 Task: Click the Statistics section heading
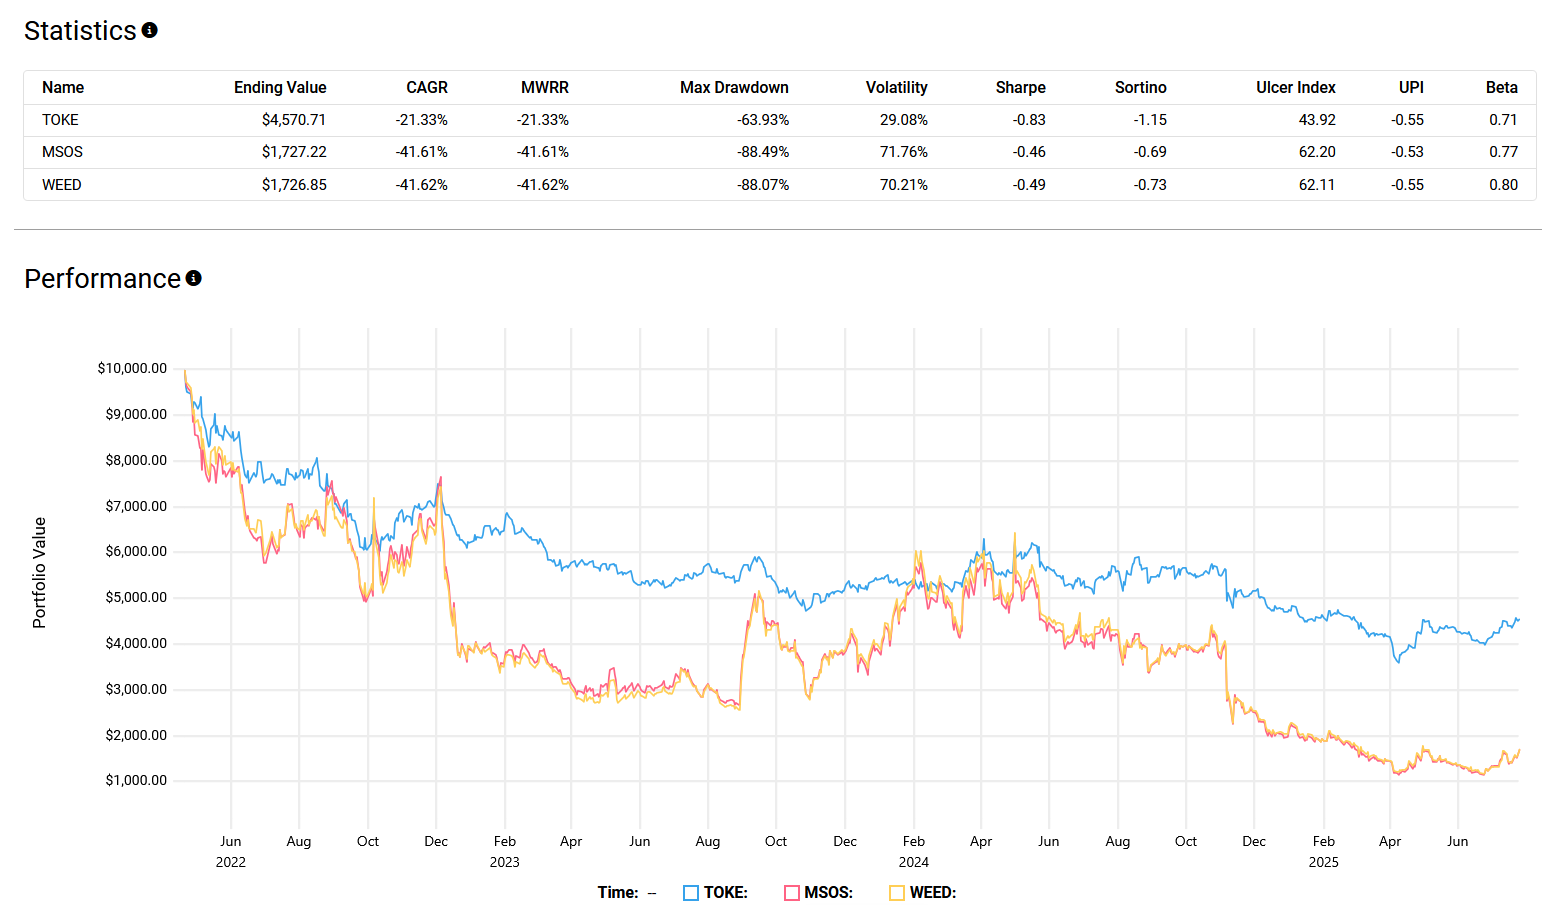[x=80, y=31]
